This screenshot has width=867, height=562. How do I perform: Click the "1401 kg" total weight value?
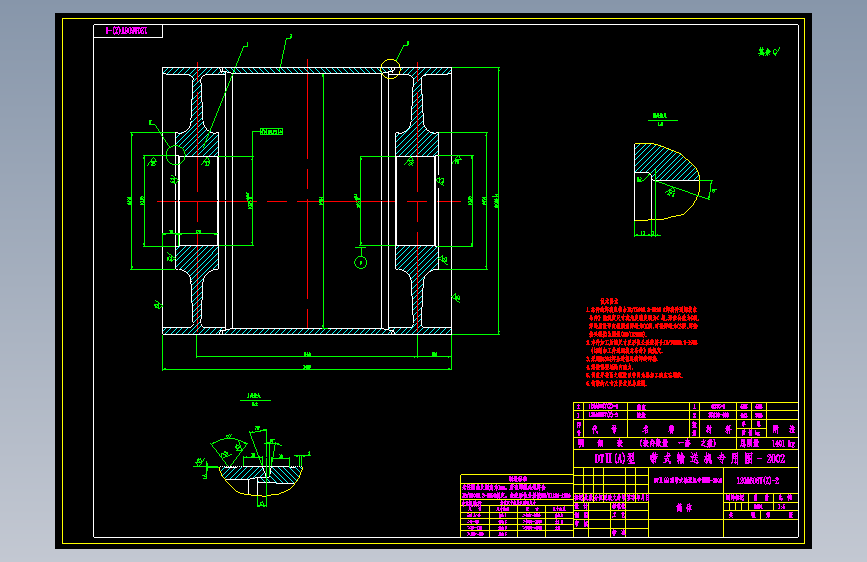tap(783, 444)
